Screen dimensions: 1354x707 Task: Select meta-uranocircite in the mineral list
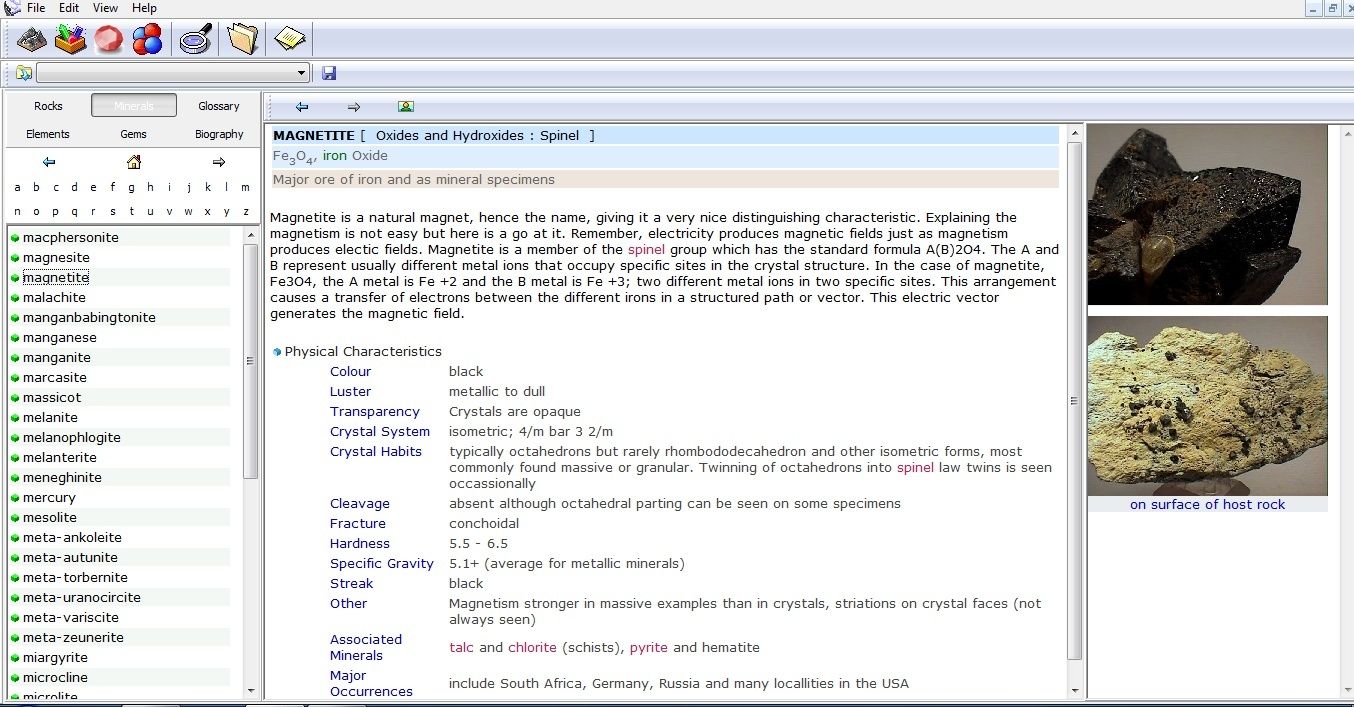(x=82, y=598)
